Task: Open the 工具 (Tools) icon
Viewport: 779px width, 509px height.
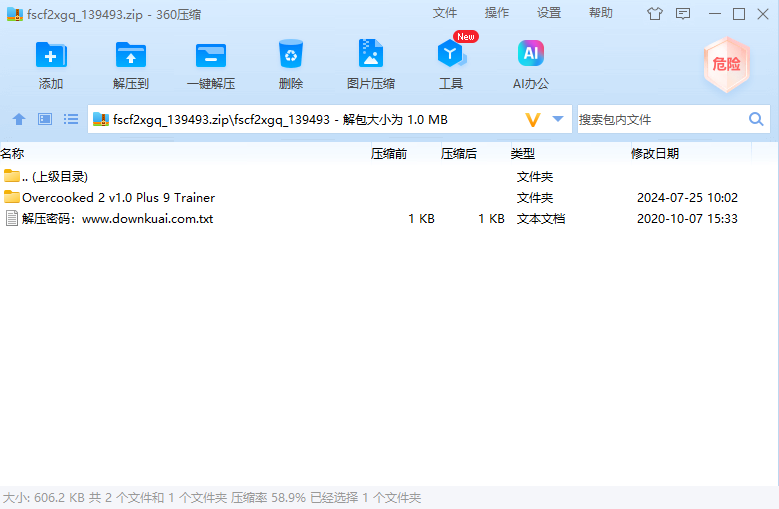Action: click(451, 54)
